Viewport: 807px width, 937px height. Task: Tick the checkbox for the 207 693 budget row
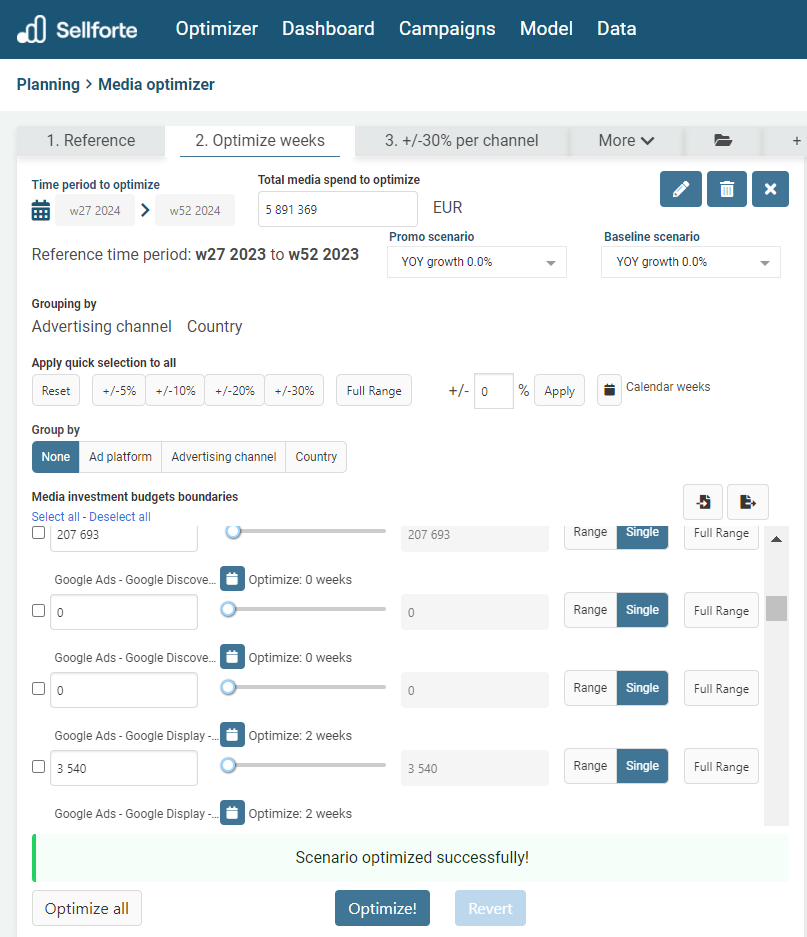pos(39,533)
